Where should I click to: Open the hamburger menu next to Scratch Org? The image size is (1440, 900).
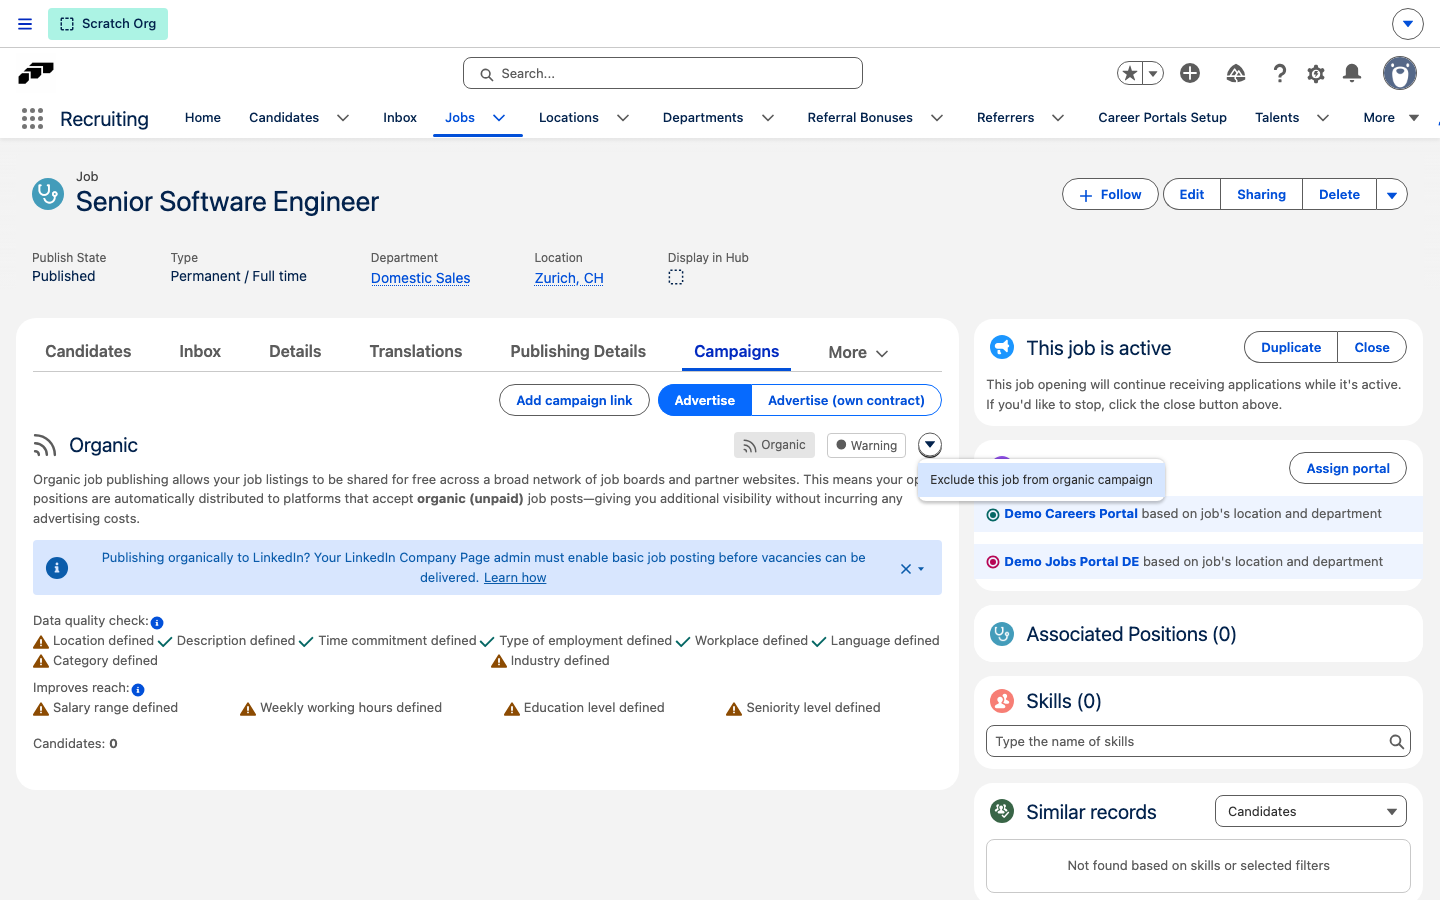[25, 24]
